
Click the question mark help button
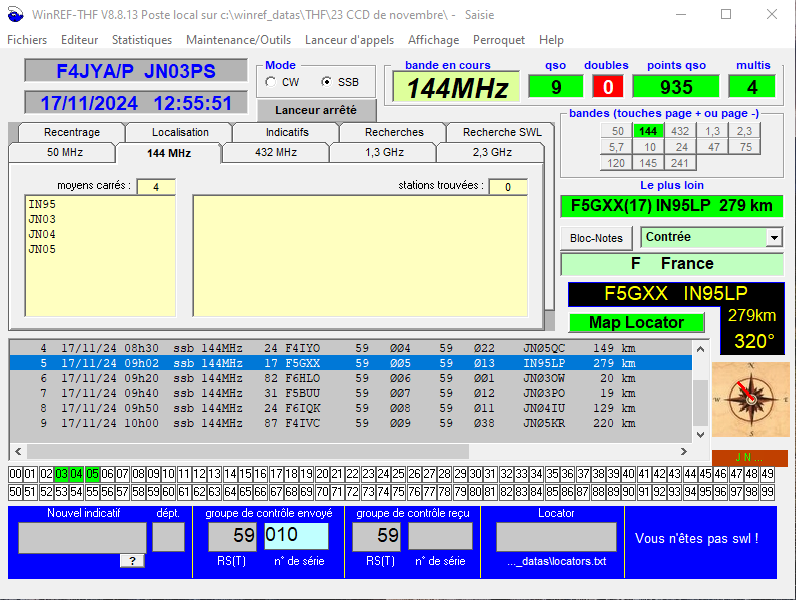tap(132, 561)
